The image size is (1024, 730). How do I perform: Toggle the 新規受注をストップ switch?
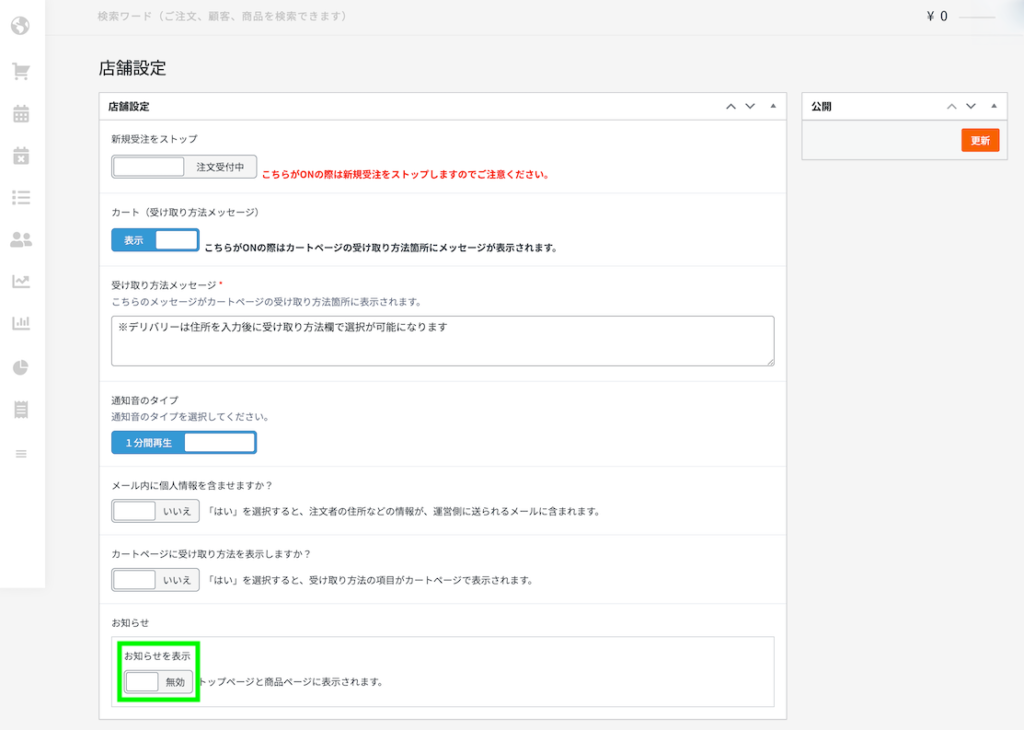pos(184,167)
